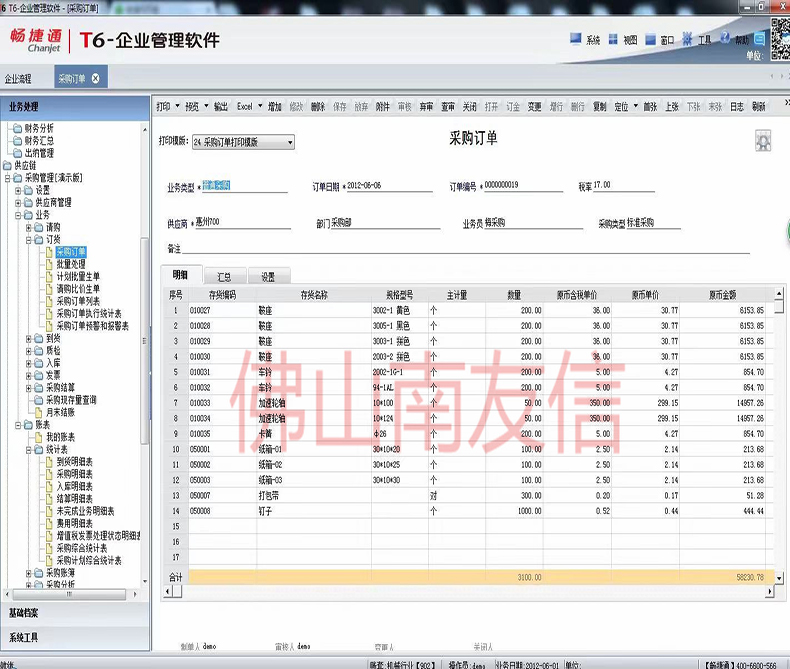The height and width of the screenshot is (669, 790).
Task: Select table cell 010027 in row 1
Action: pos(222,311)
